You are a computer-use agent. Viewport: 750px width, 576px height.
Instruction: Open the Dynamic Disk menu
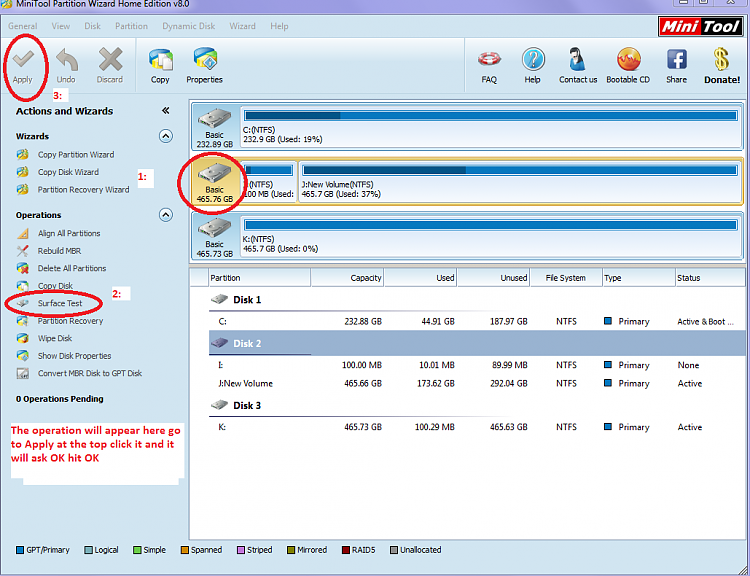pyautogui.click(x=188, y=26)
